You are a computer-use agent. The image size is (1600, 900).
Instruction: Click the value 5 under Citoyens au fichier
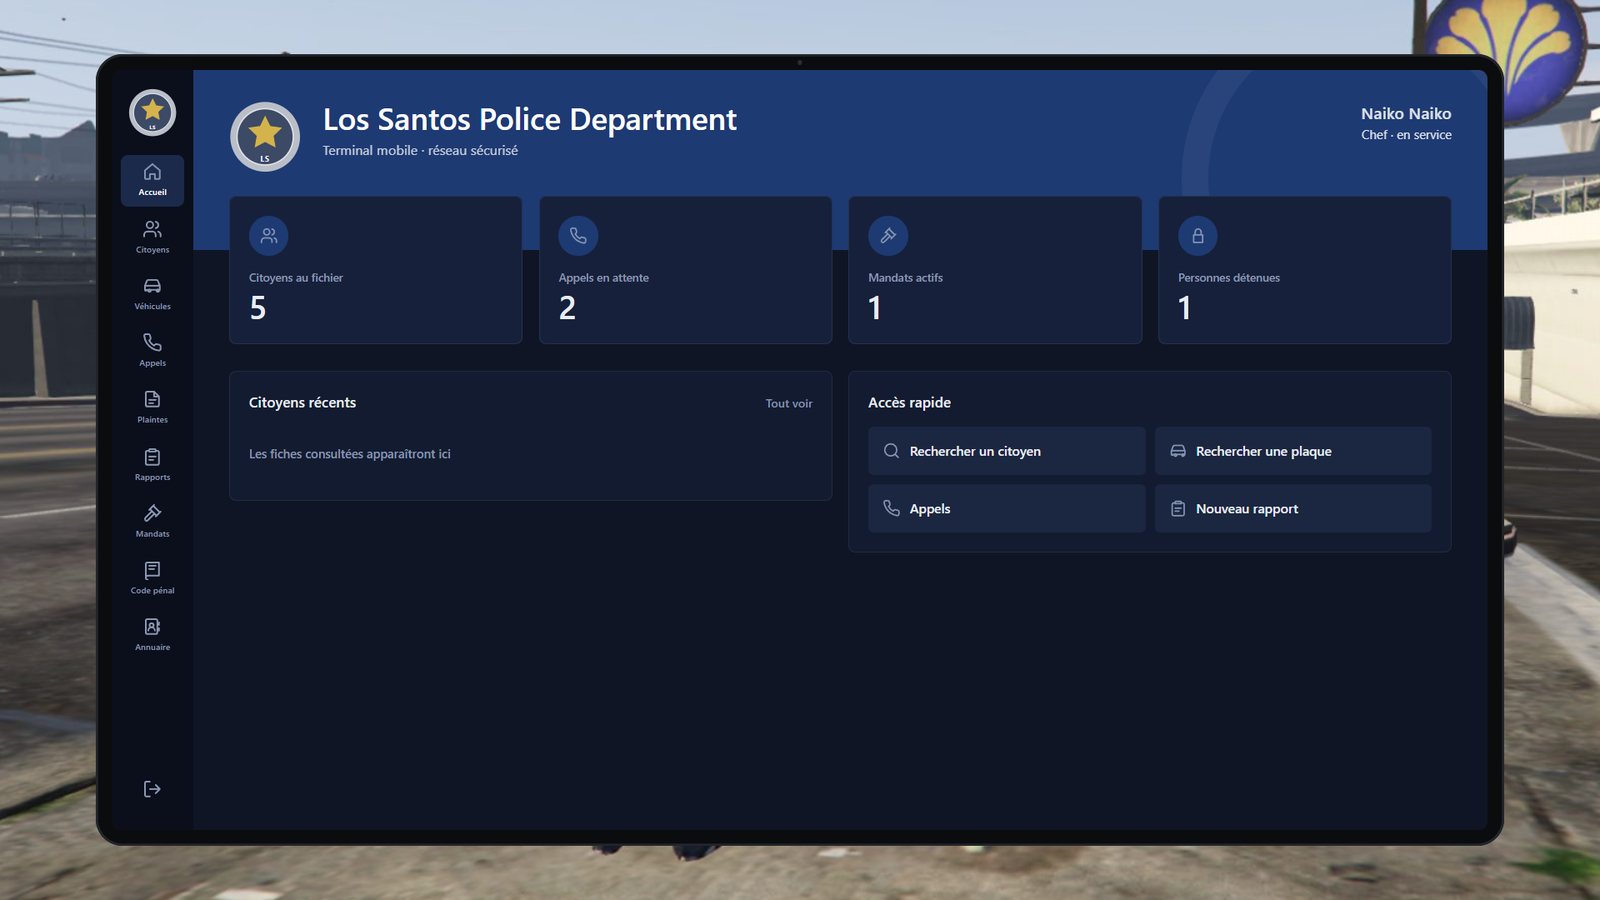click(258, 308)
